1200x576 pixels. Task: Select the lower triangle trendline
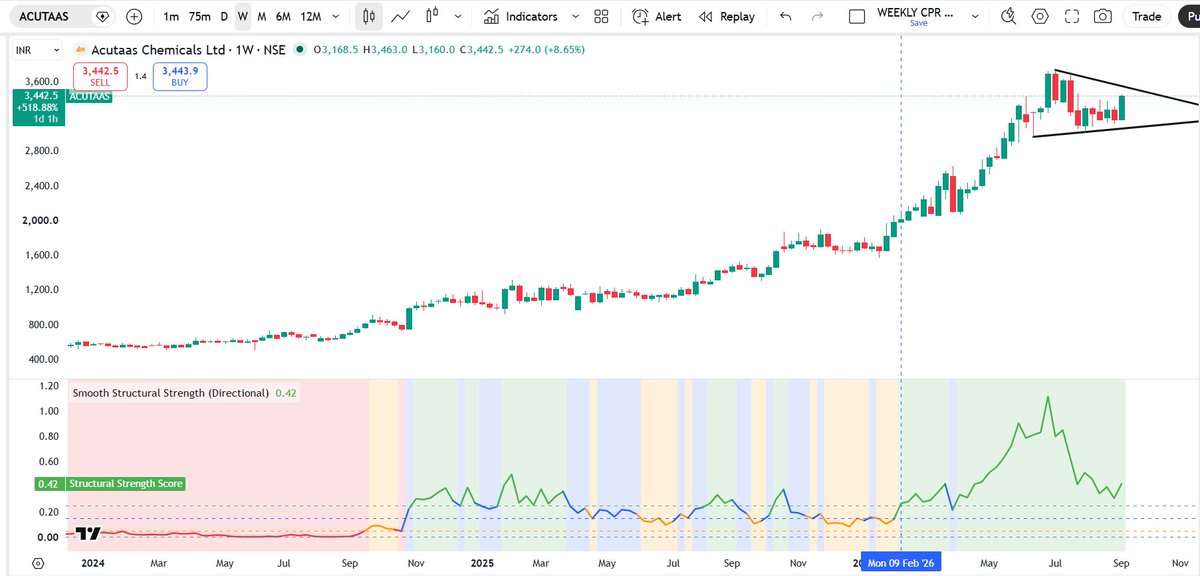pyautogui.click(x=1115, y=129)
